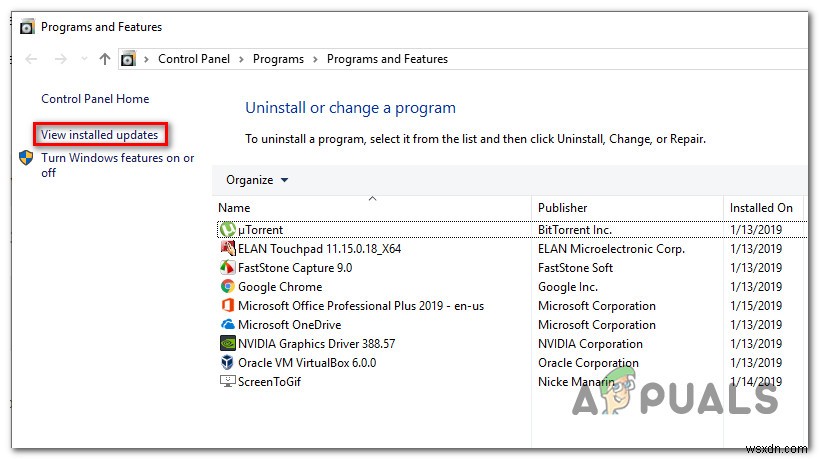819x459 pixels.
Task: Go to Control Panel Home
Action: click(95, 99)
